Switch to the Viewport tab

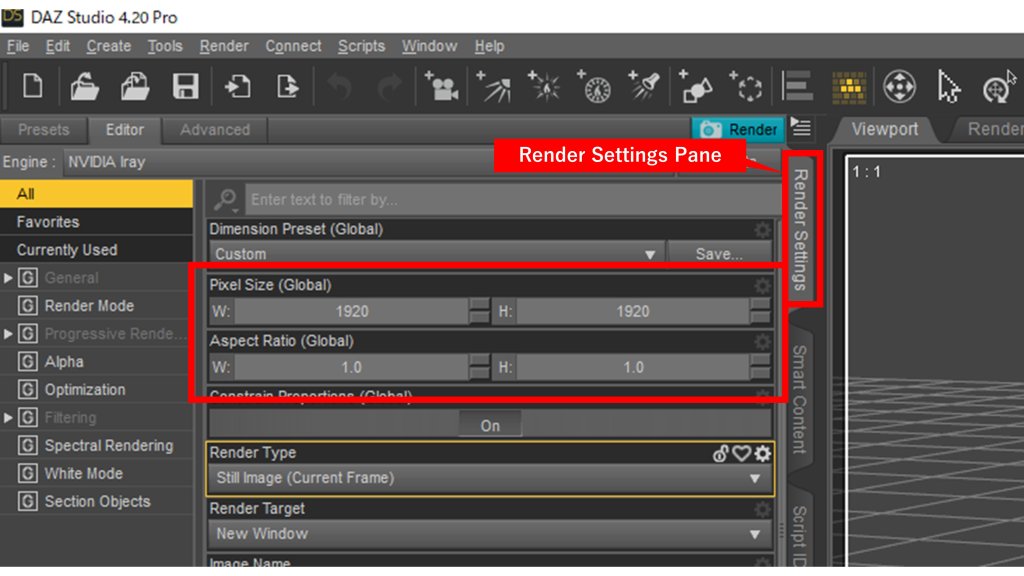(x=885, y=129)
